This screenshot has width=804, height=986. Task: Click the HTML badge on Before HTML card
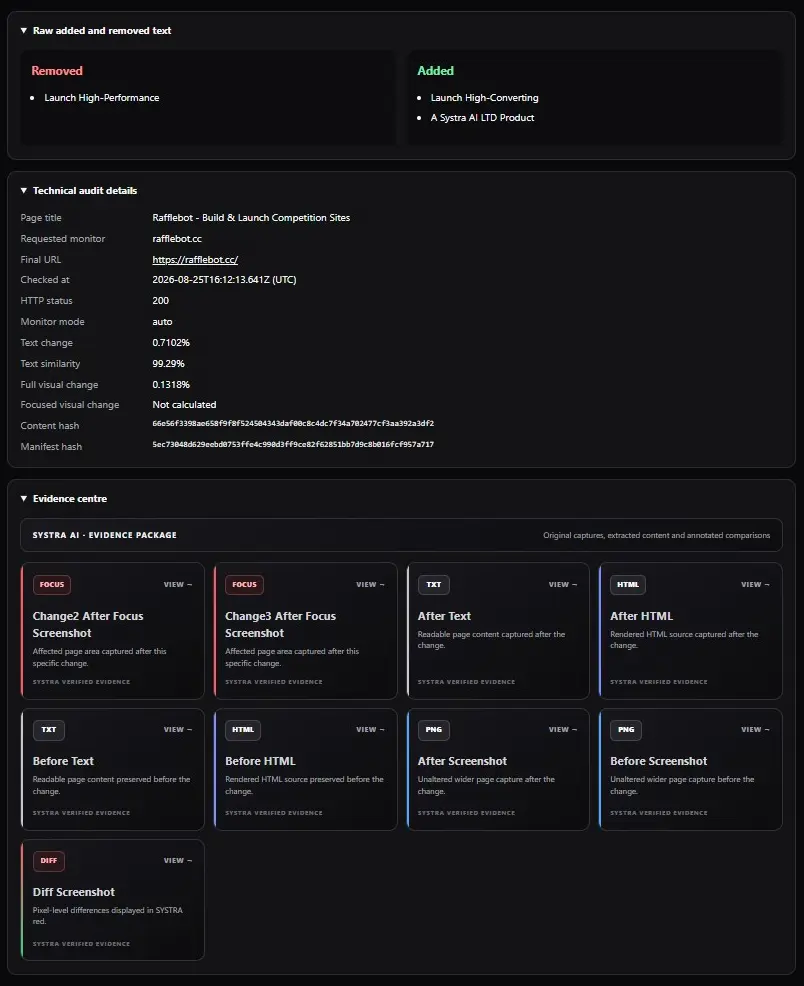click(x=243, y=729)
